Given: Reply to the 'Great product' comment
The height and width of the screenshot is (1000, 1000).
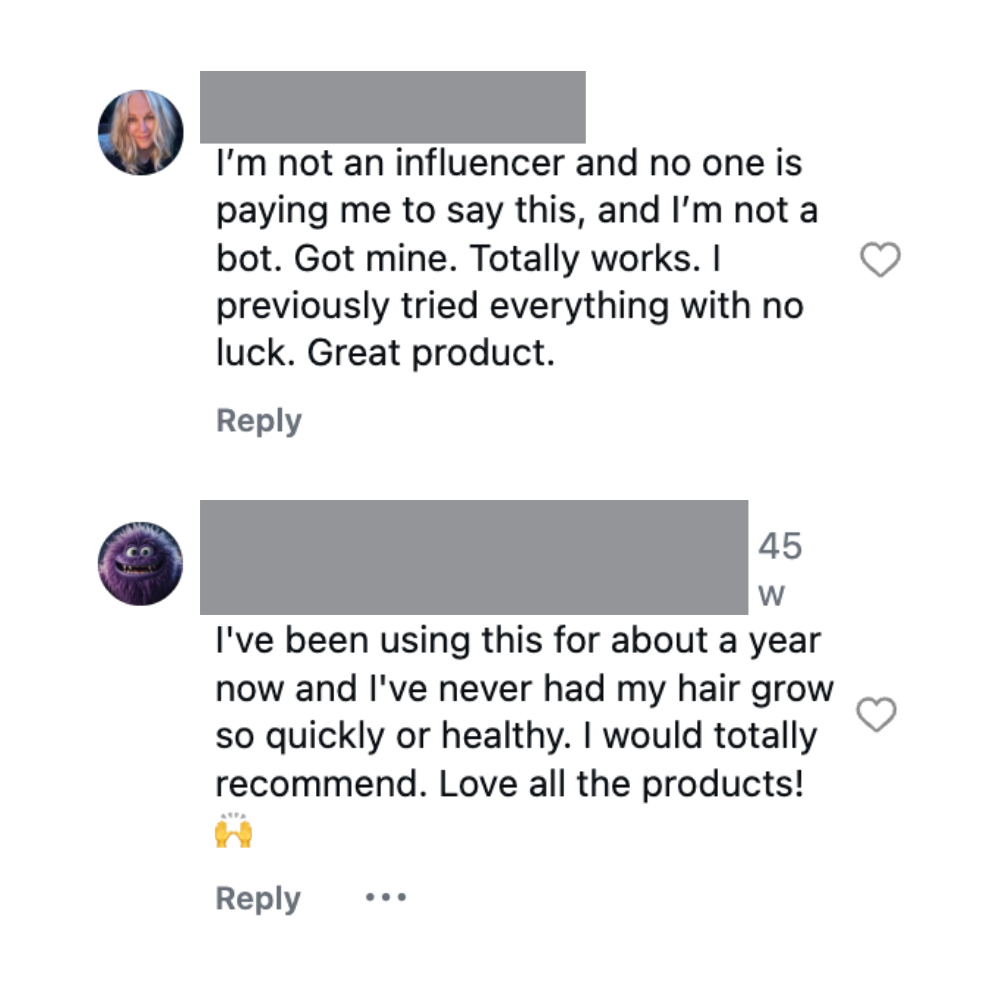Looking at the screenshot, I should 258,421.
